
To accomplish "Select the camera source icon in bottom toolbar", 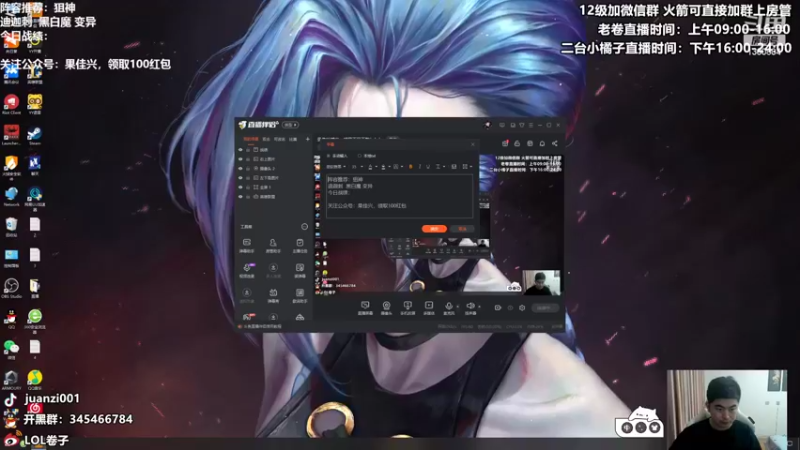I will [x=386, y=305].
